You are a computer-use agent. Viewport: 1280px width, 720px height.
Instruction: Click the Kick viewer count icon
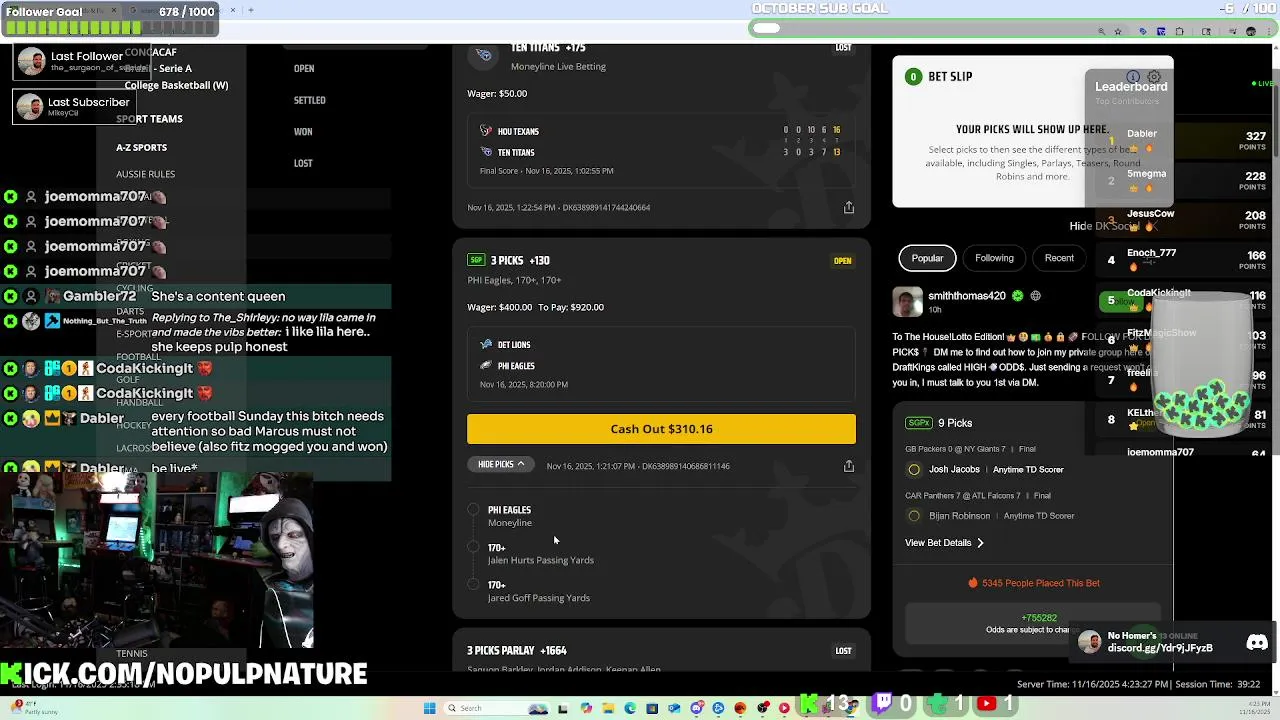pos(809,704)
